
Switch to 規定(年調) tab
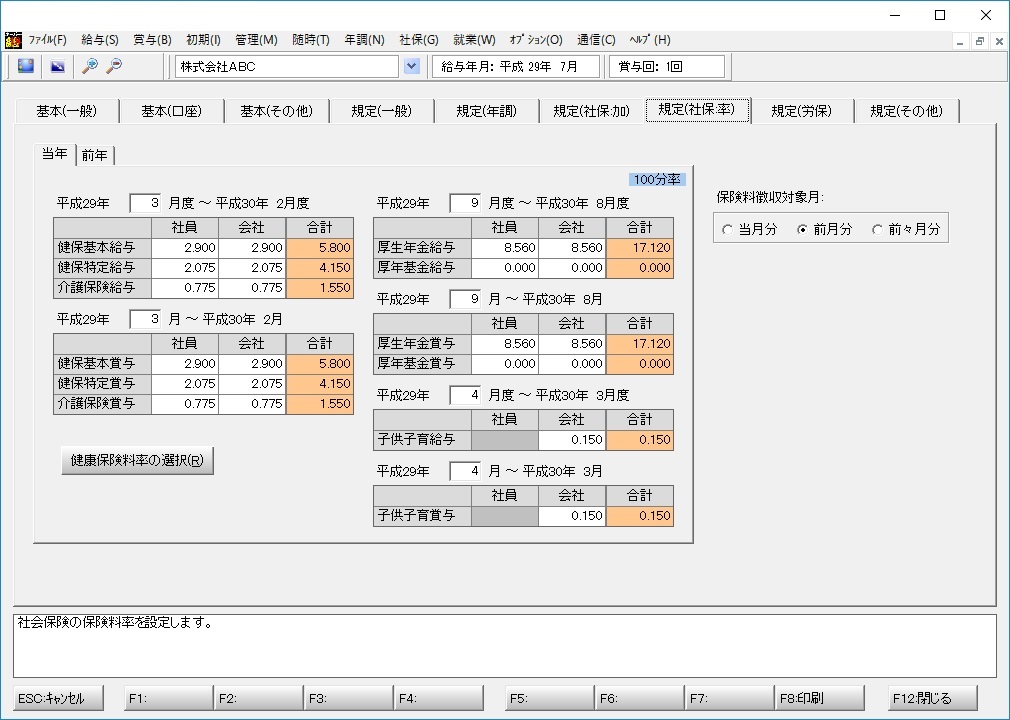click(486, 111)
